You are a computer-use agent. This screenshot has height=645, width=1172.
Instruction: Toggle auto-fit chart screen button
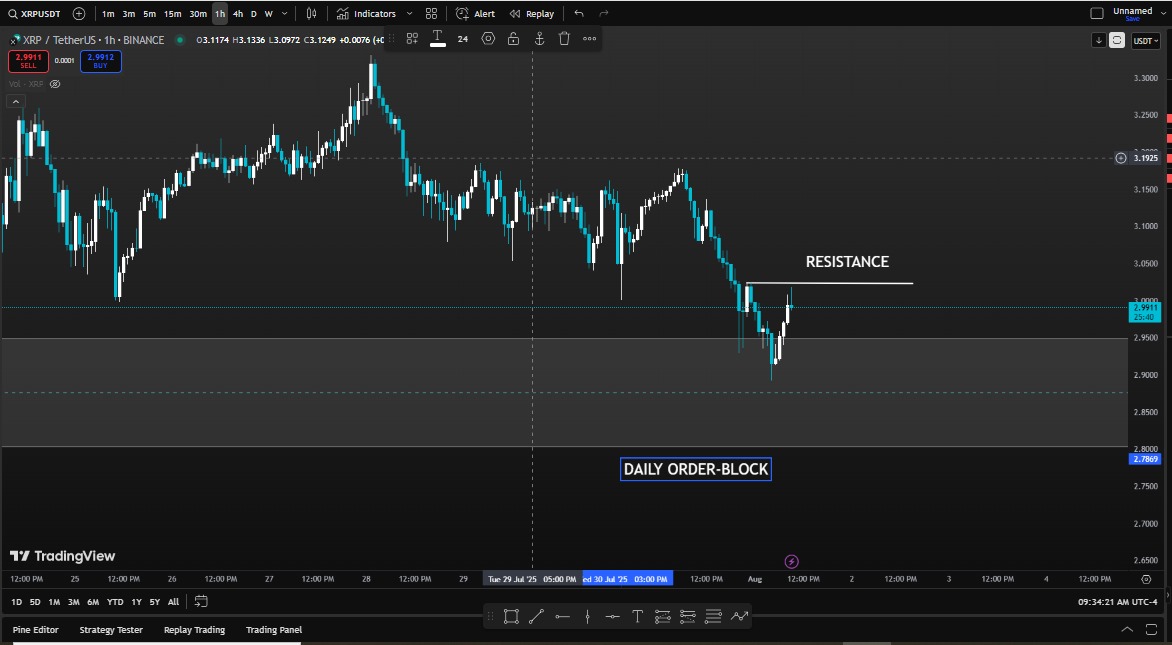(x=1117, y=40)
